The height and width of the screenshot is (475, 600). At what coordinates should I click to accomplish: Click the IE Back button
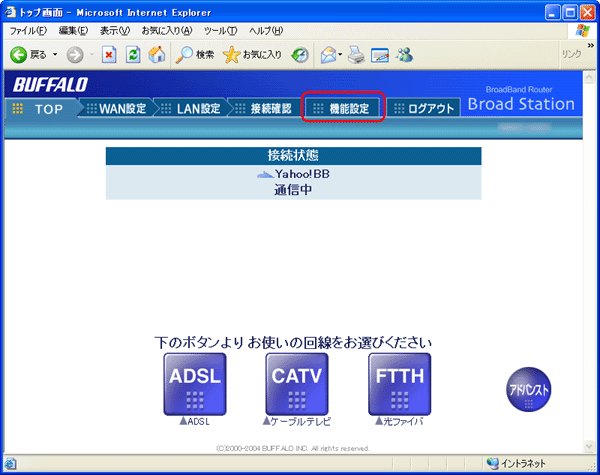pos(28,55)
